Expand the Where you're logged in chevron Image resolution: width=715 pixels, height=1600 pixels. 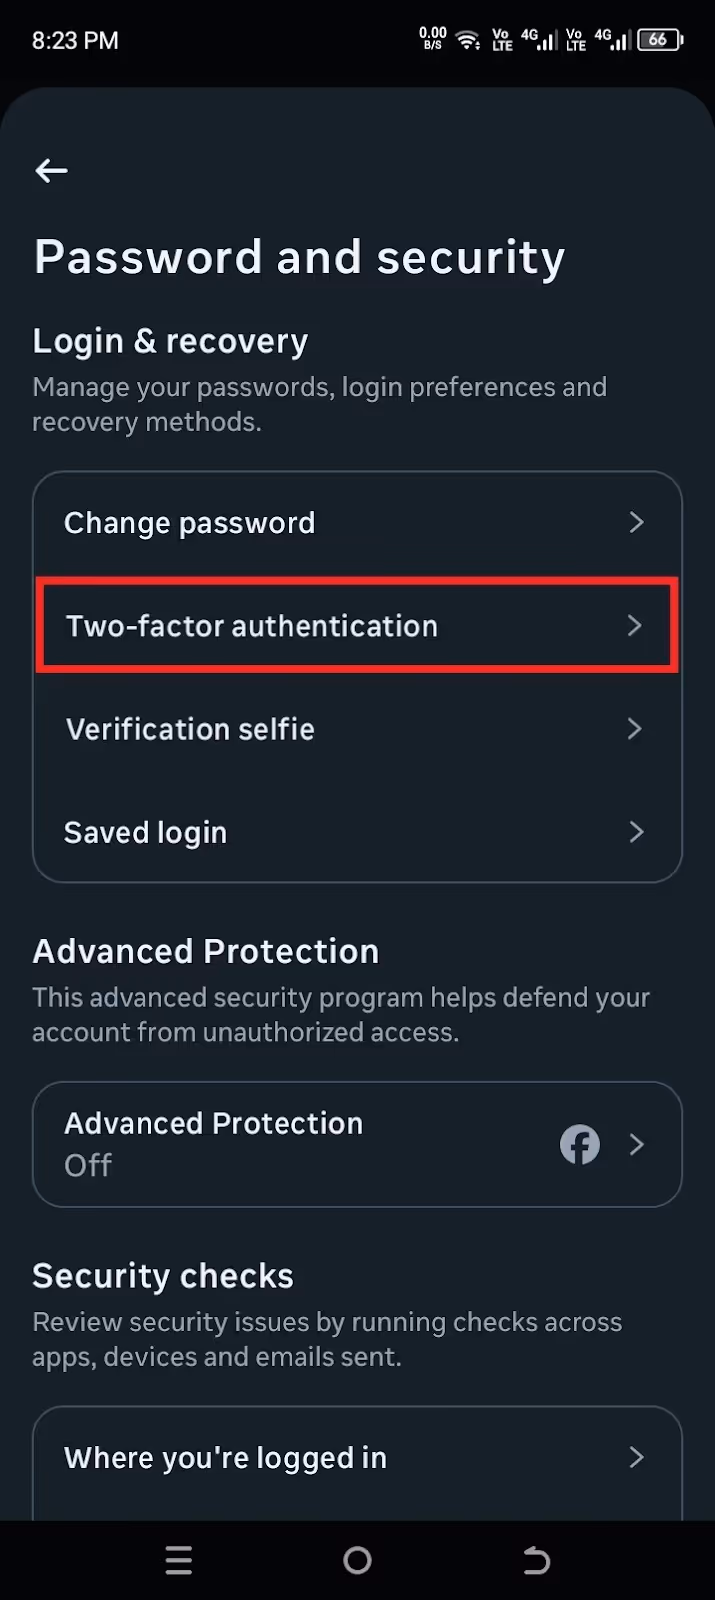637,1458
